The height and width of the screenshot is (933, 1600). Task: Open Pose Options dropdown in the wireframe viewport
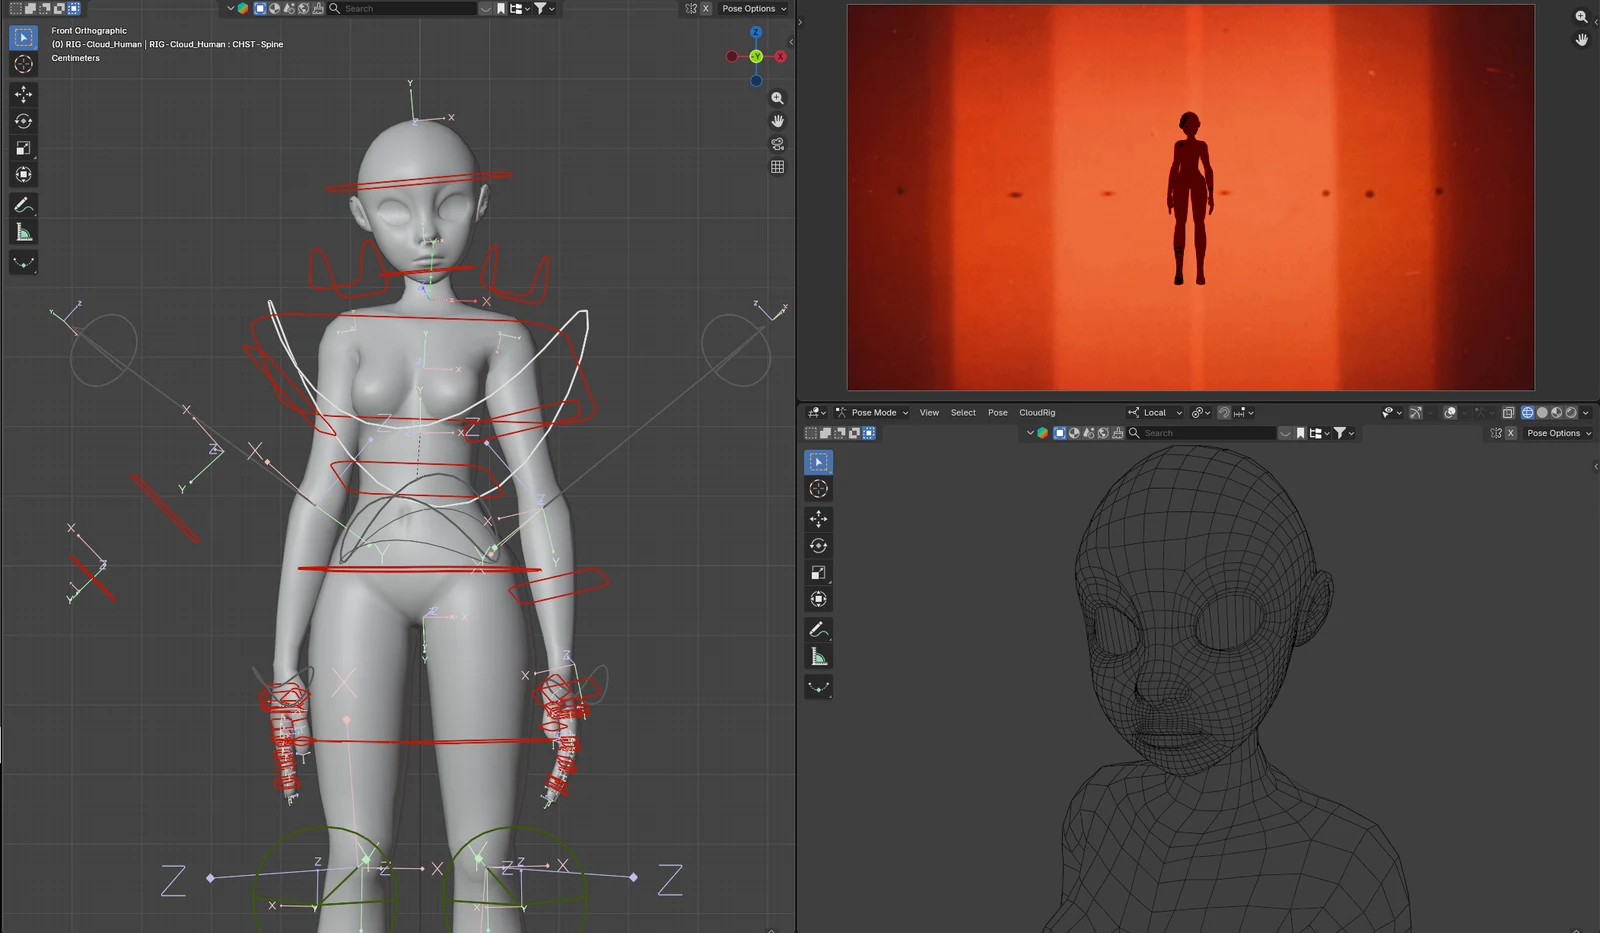(1559, 433)
